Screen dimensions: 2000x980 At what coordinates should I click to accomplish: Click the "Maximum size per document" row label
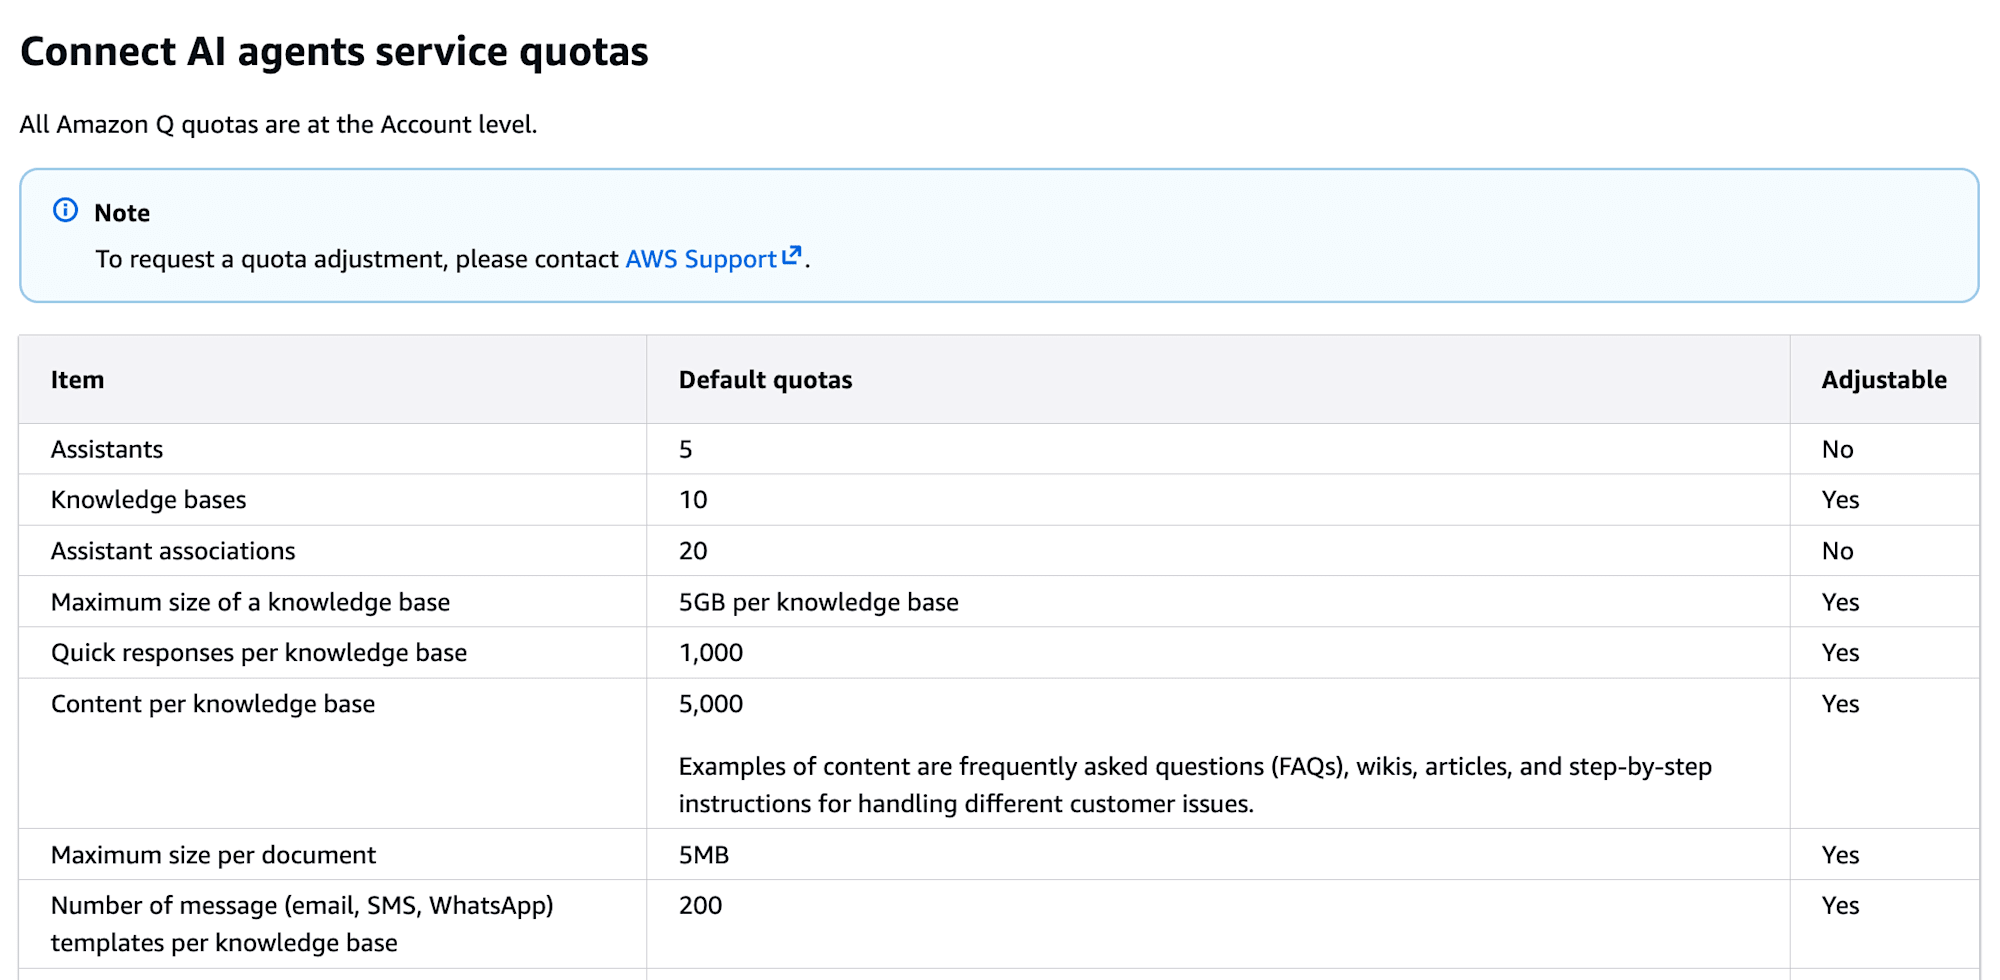tap(213, 855)
